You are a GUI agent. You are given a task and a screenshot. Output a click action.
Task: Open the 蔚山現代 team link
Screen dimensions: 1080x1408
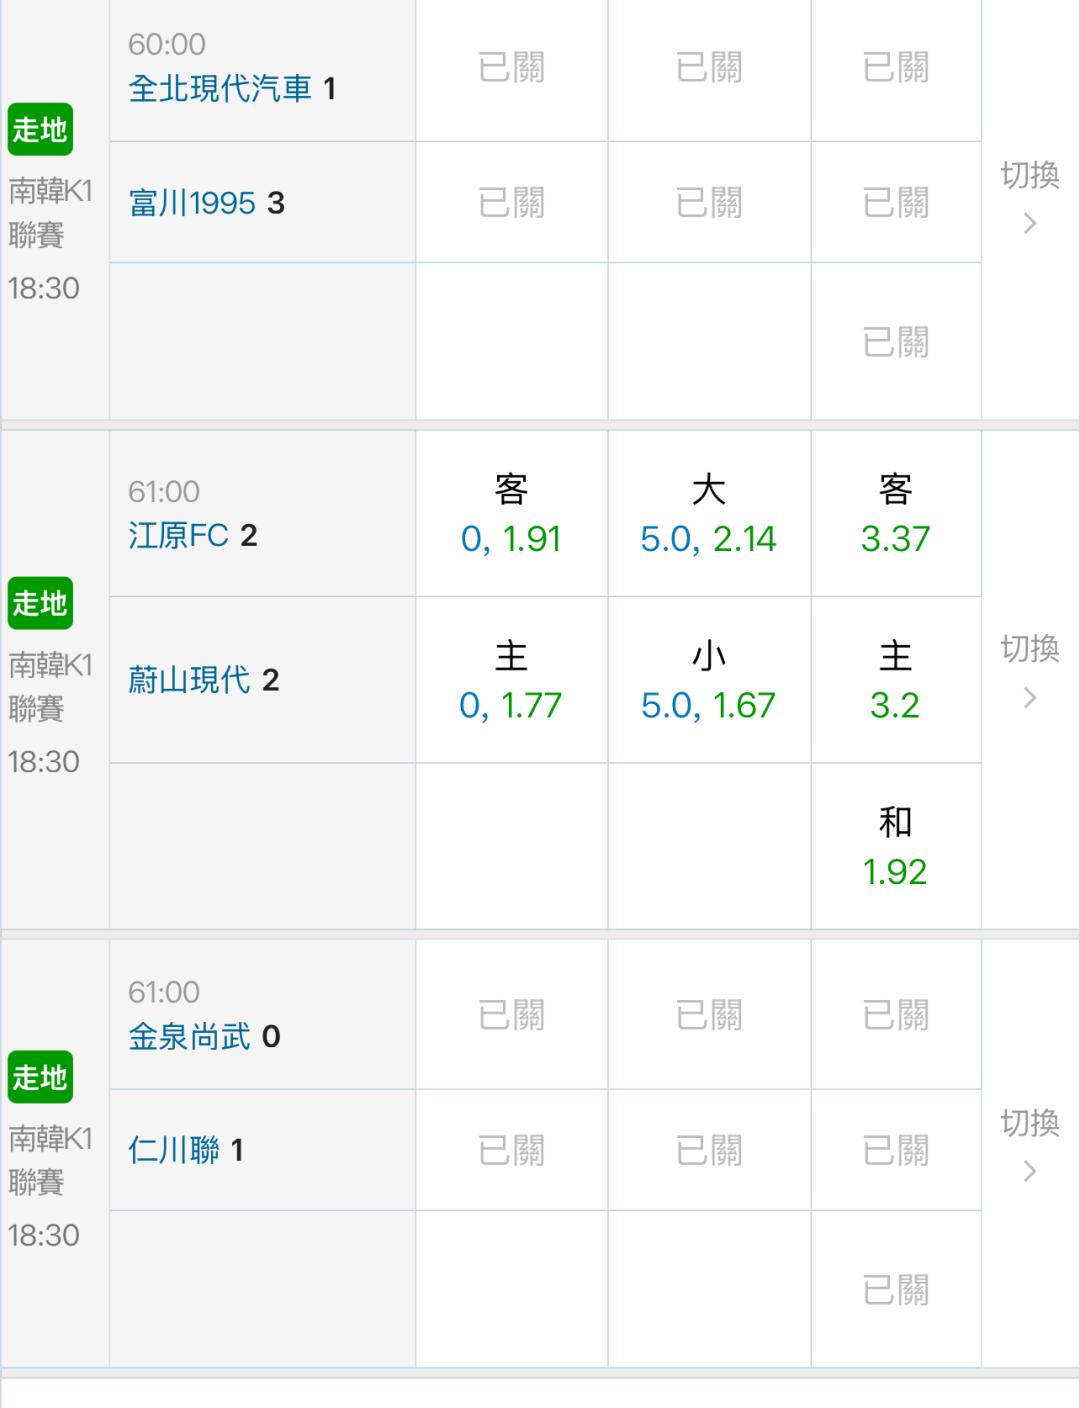[189, 680]
